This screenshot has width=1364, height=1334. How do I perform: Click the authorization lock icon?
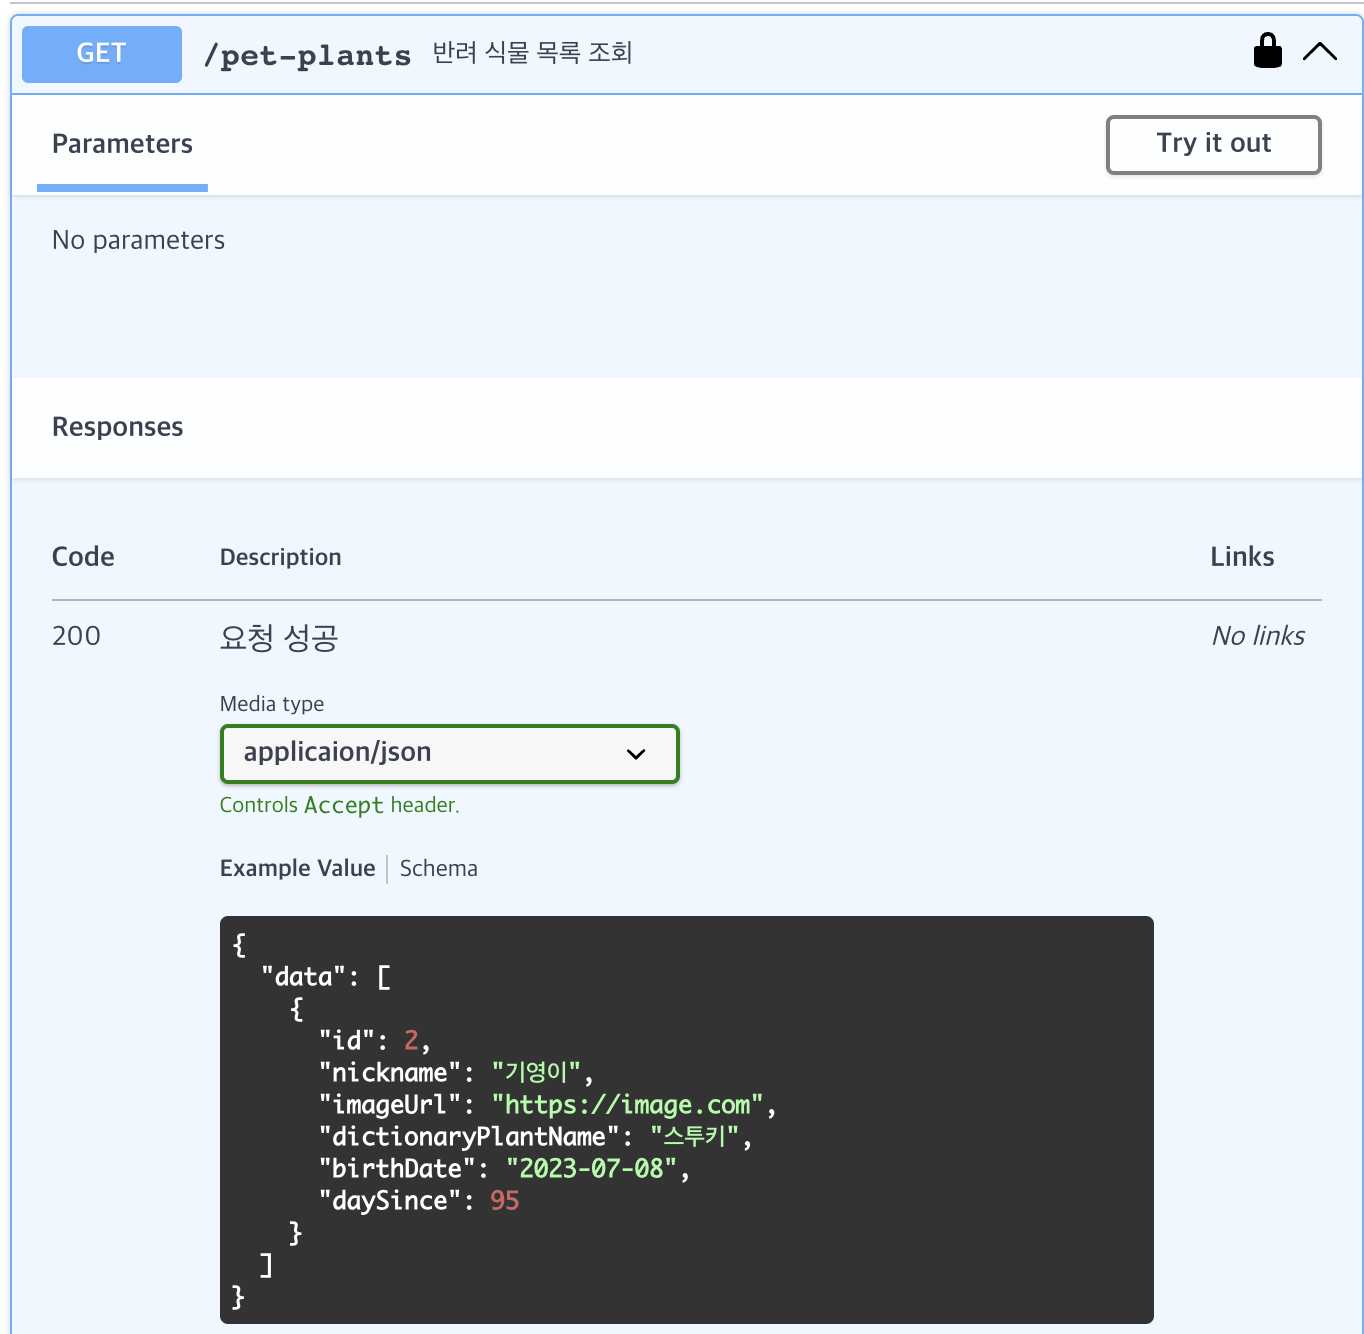[1267, 51]
